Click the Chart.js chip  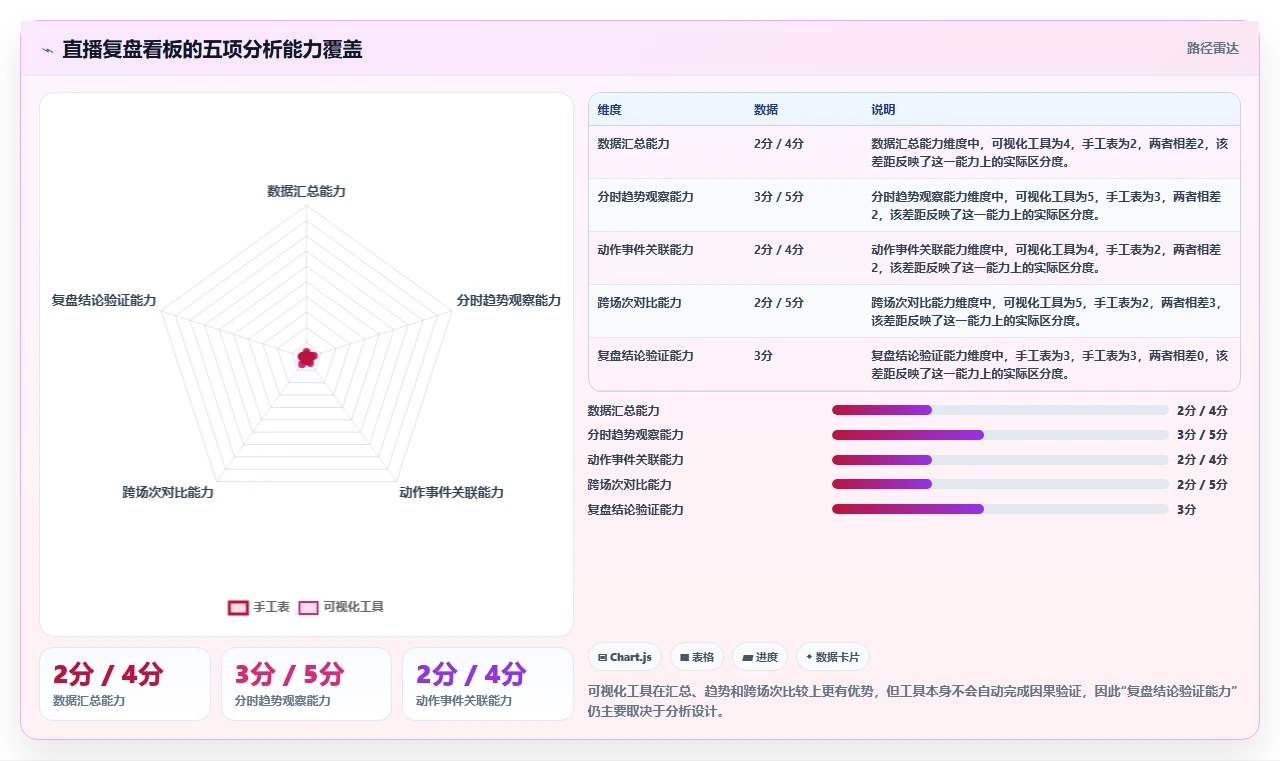[625, 657]
